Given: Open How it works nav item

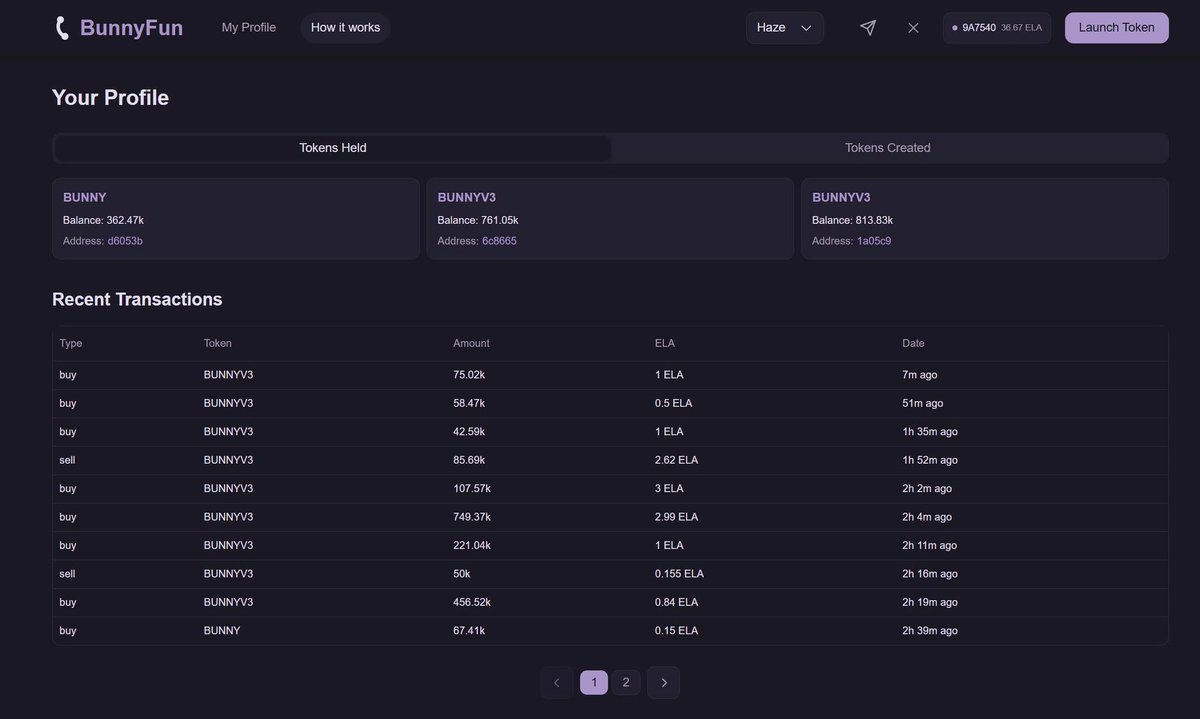Looking at the screenshot, I should click(345, 28).
